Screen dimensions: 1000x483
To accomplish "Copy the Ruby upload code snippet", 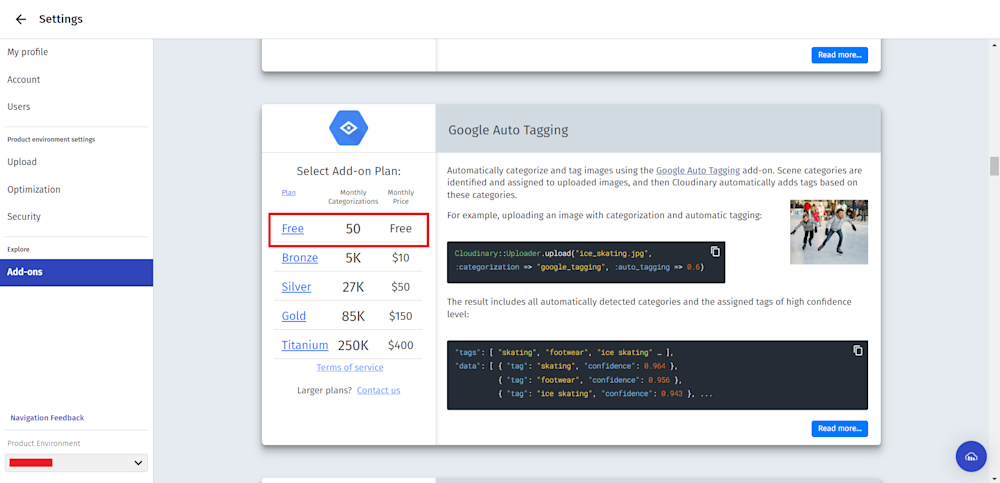I will (x=715, y=251).
